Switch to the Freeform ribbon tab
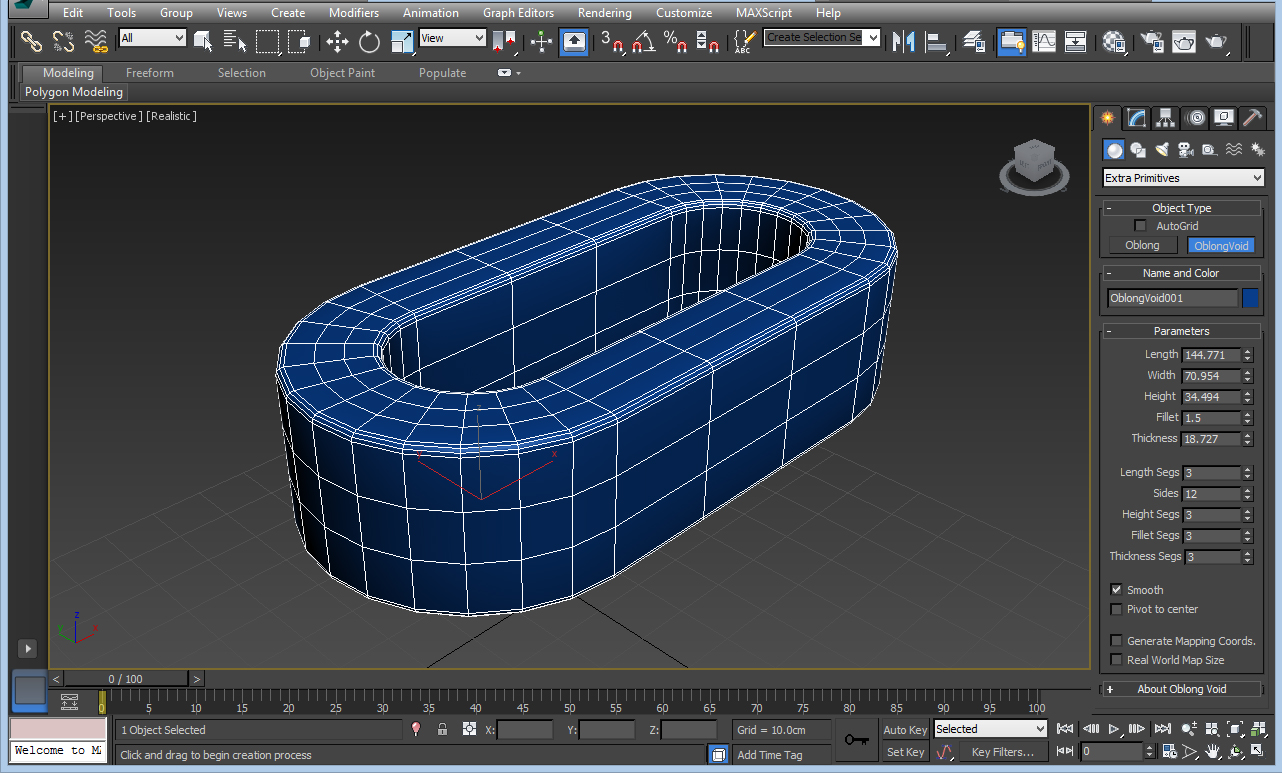 149,73
